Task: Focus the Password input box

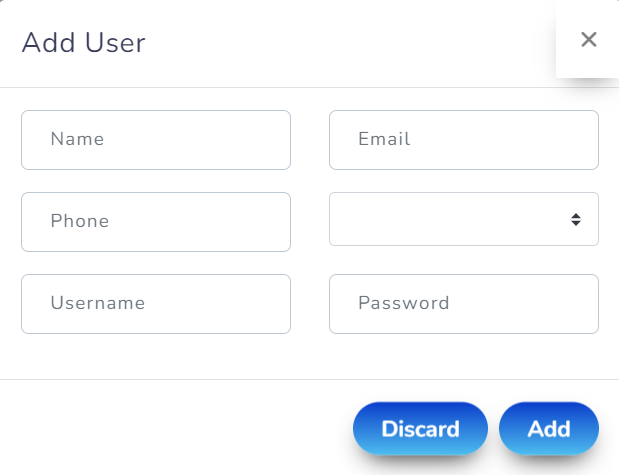Action: (x=464, y=304)
